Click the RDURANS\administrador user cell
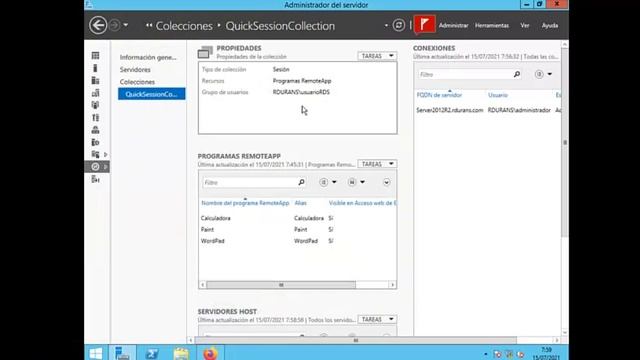Viewport: 640px width, 360px height. coord(519,110)
